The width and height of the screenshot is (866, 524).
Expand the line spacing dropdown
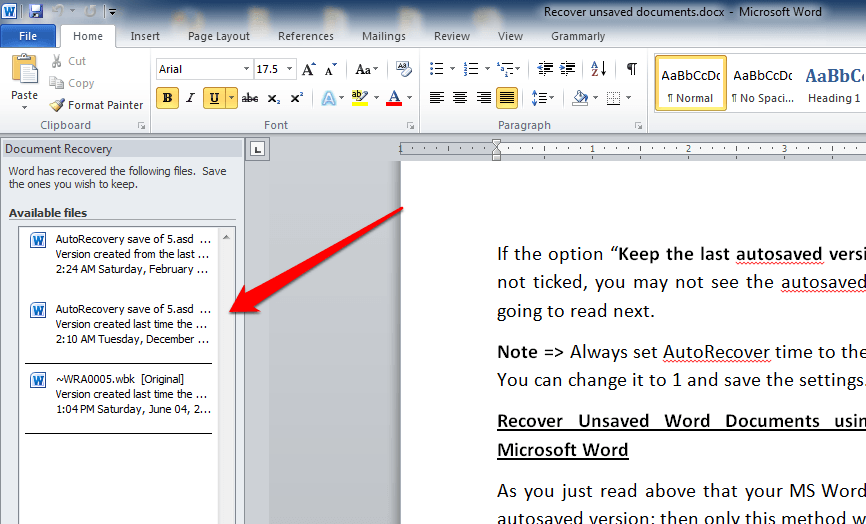pos(551,98)
